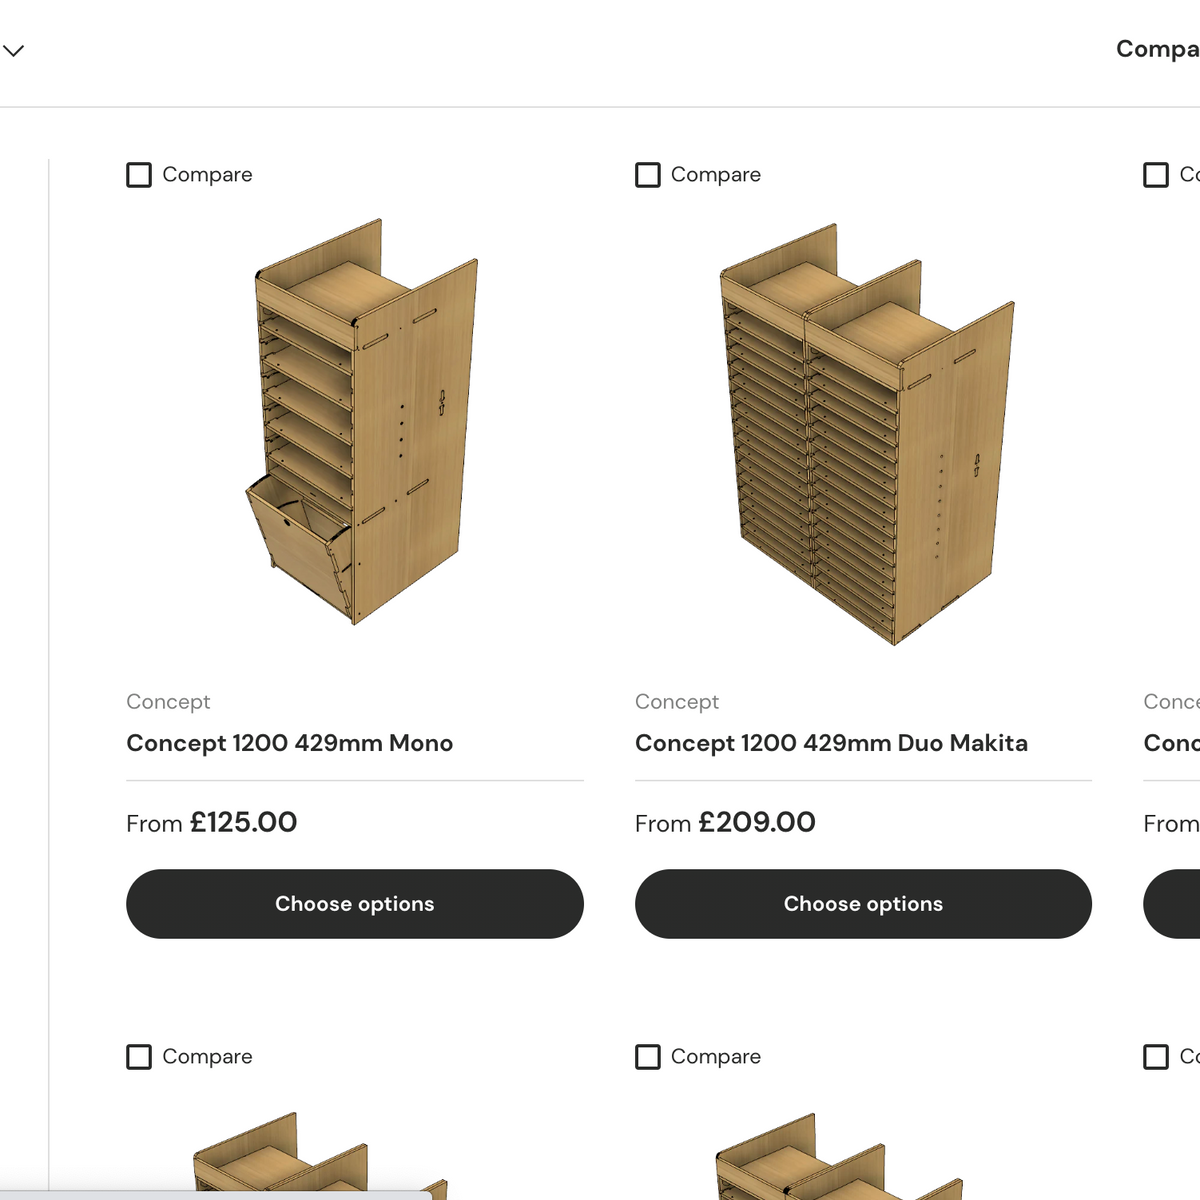Viewport: 1200px width, 1200px height.
Task: Open the Mono shelving unit product image
Action: click(x=354, y=430)
